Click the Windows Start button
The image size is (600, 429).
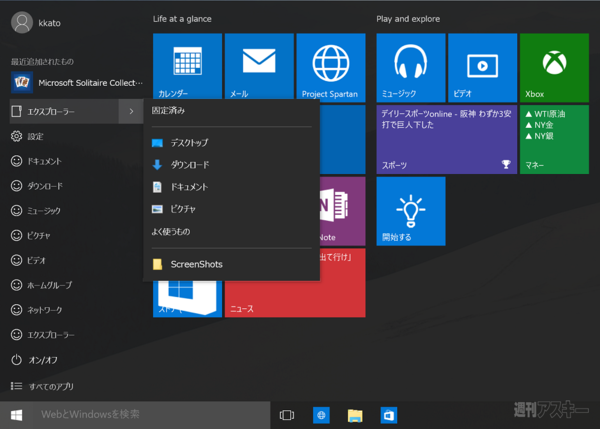(16, 415)
